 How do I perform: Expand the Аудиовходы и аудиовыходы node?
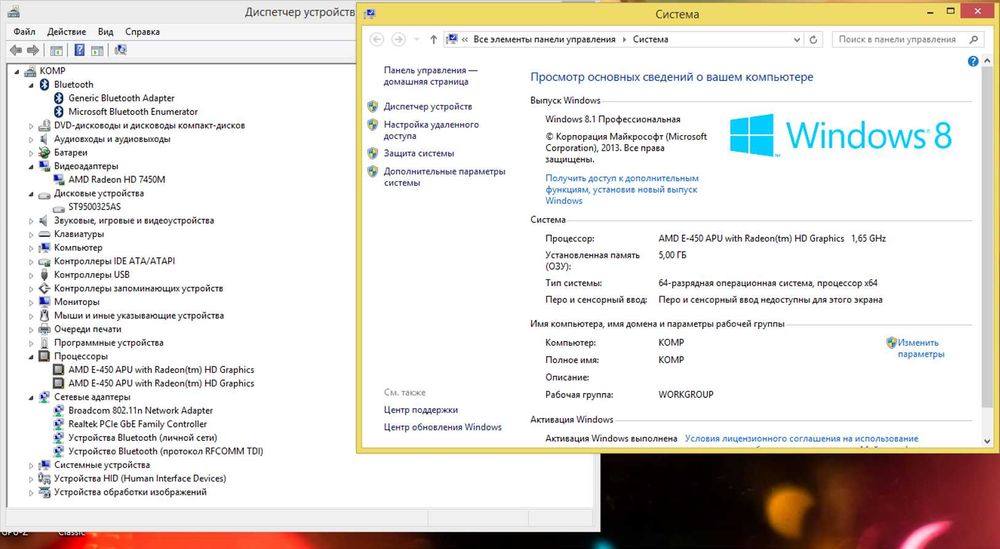coord(31,139)
